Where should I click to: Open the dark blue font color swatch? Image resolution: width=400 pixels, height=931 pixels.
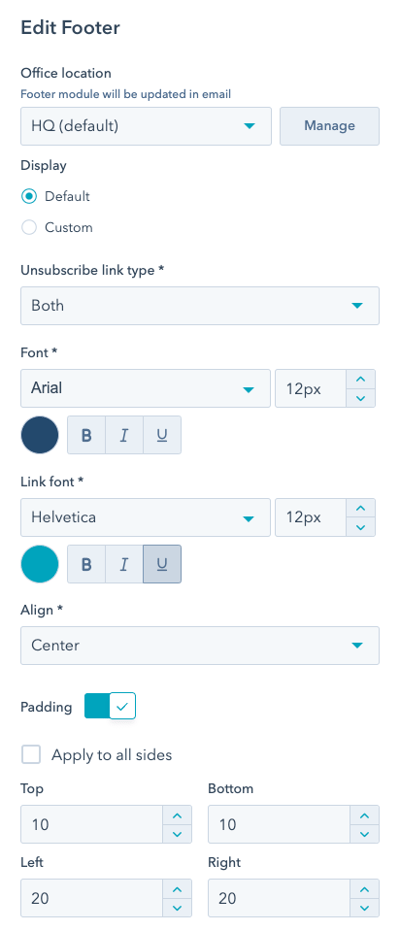[x=40, y=435]
